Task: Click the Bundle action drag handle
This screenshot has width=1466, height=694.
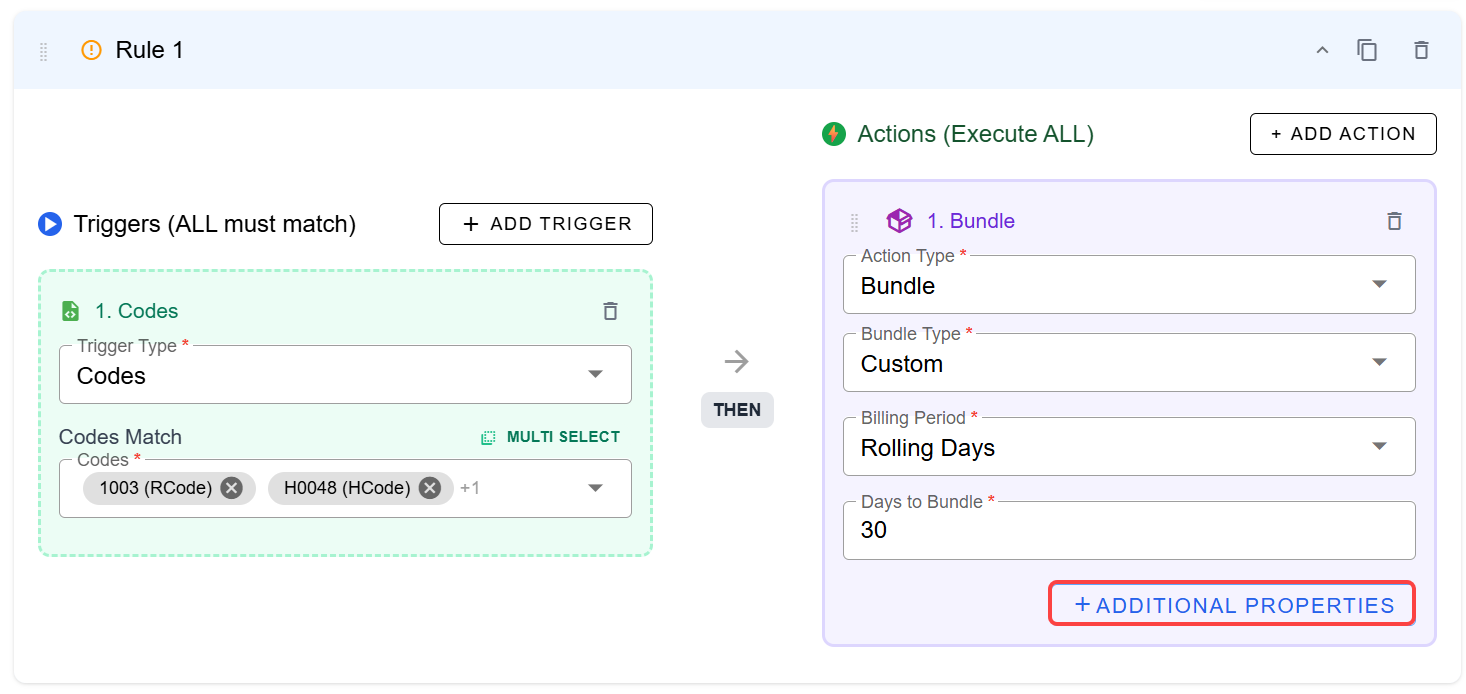Action: [854, 222]
